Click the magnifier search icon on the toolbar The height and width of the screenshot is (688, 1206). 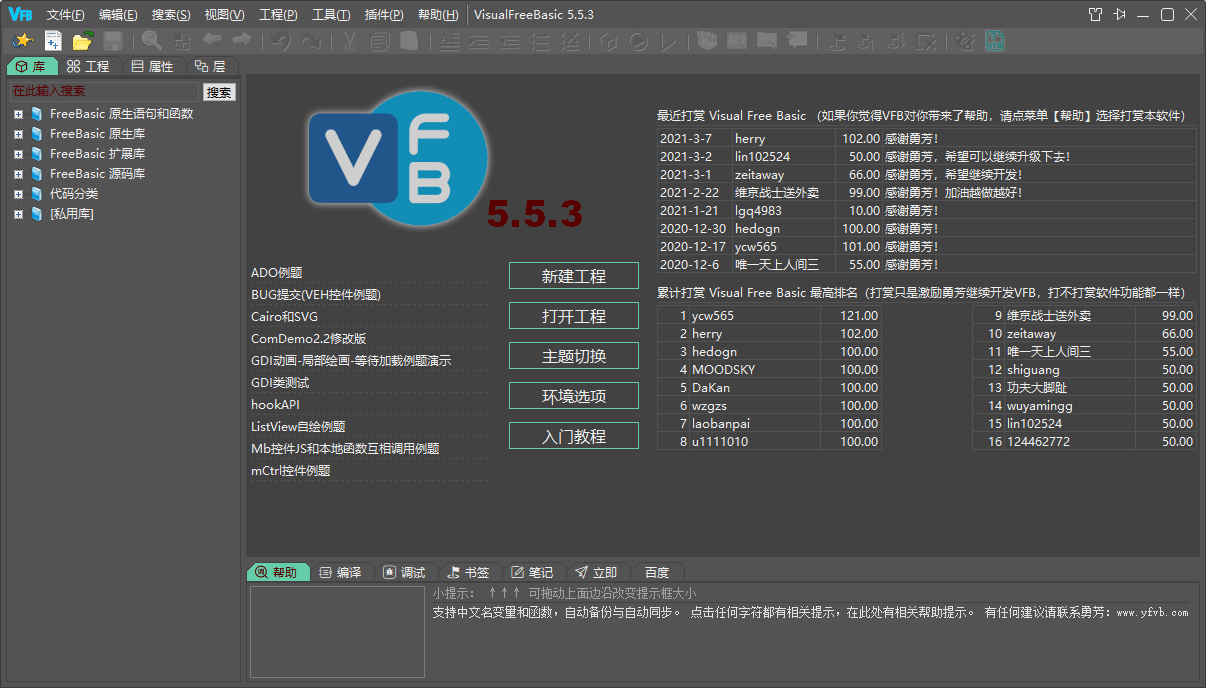tap(150, 40)
